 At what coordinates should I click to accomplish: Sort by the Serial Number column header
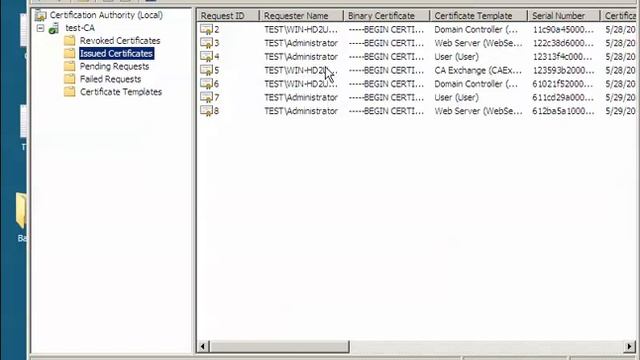(564, 16)
